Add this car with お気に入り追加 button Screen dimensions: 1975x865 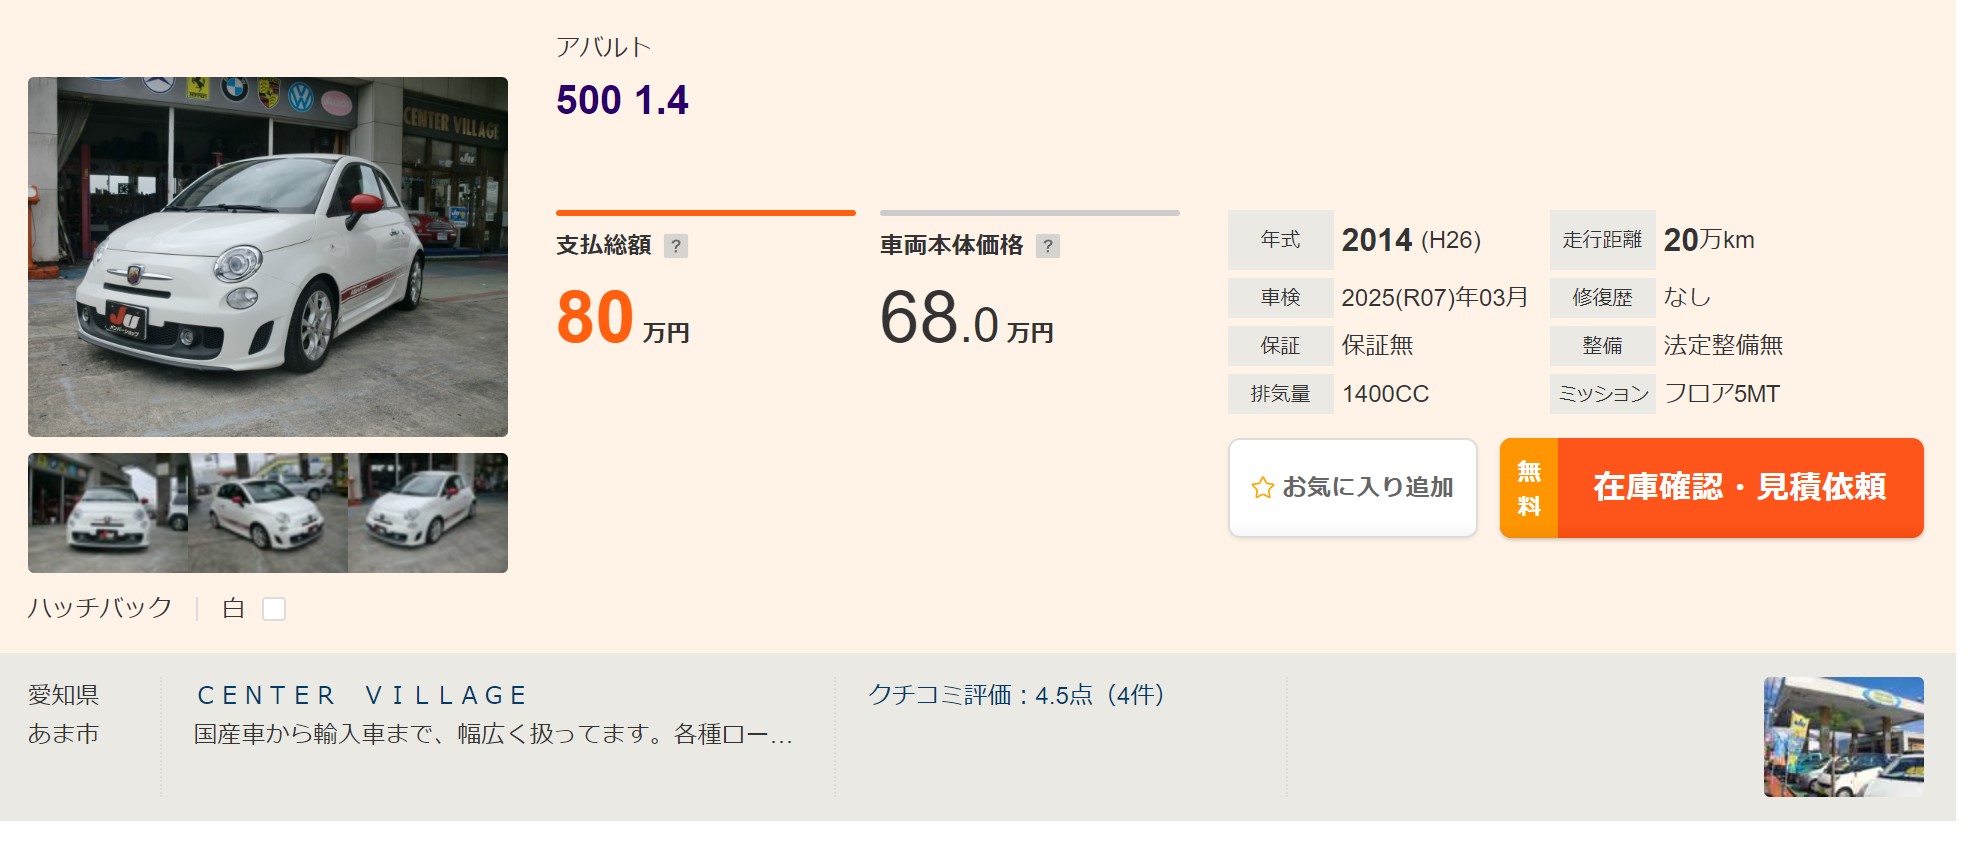pos(1352,488)
